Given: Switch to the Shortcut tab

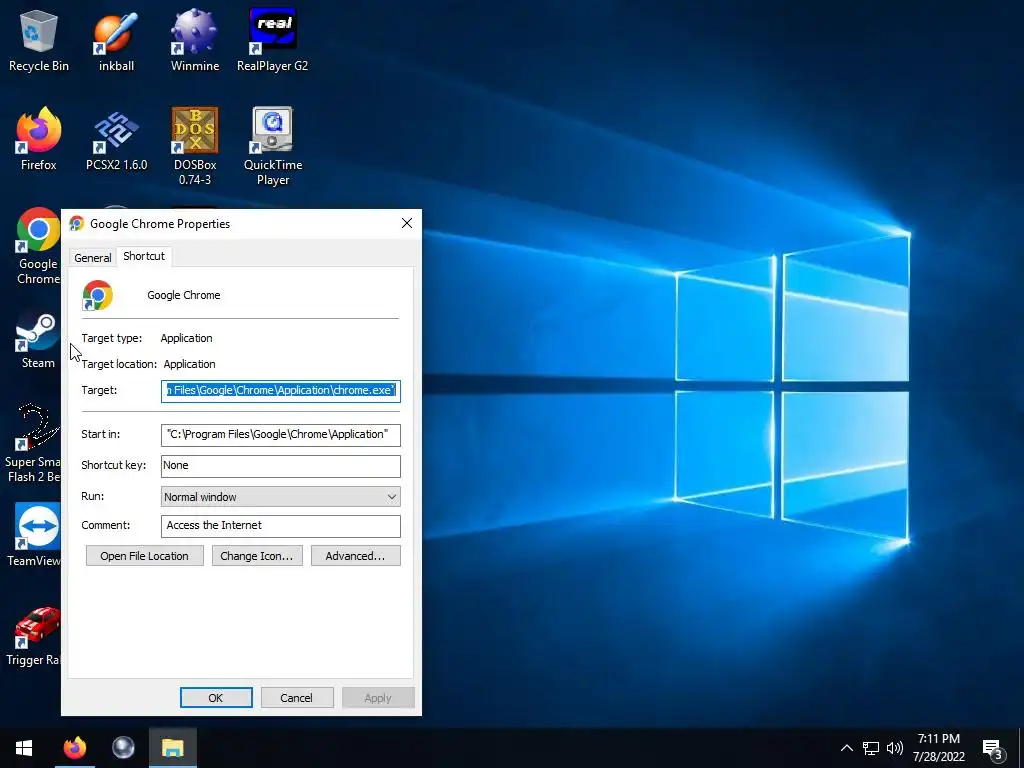Looking at the screenshot, I should pyautogui.click(x=144, y=256).
